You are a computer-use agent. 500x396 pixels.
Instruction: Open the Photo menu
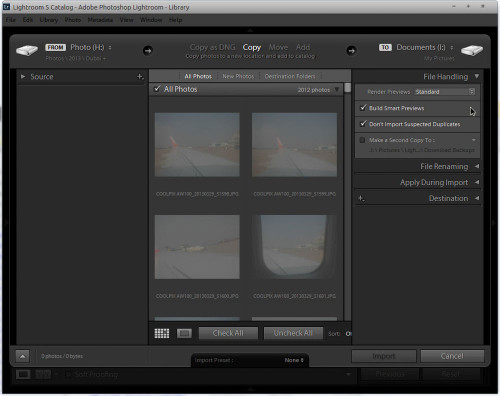pos(73,20)
